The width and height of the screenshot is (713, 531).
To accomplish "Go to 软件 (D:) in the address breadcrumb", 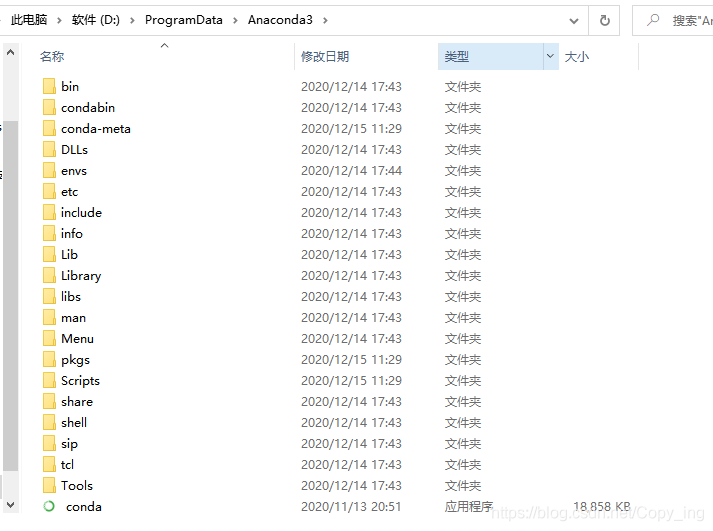I will coord(95,20).
